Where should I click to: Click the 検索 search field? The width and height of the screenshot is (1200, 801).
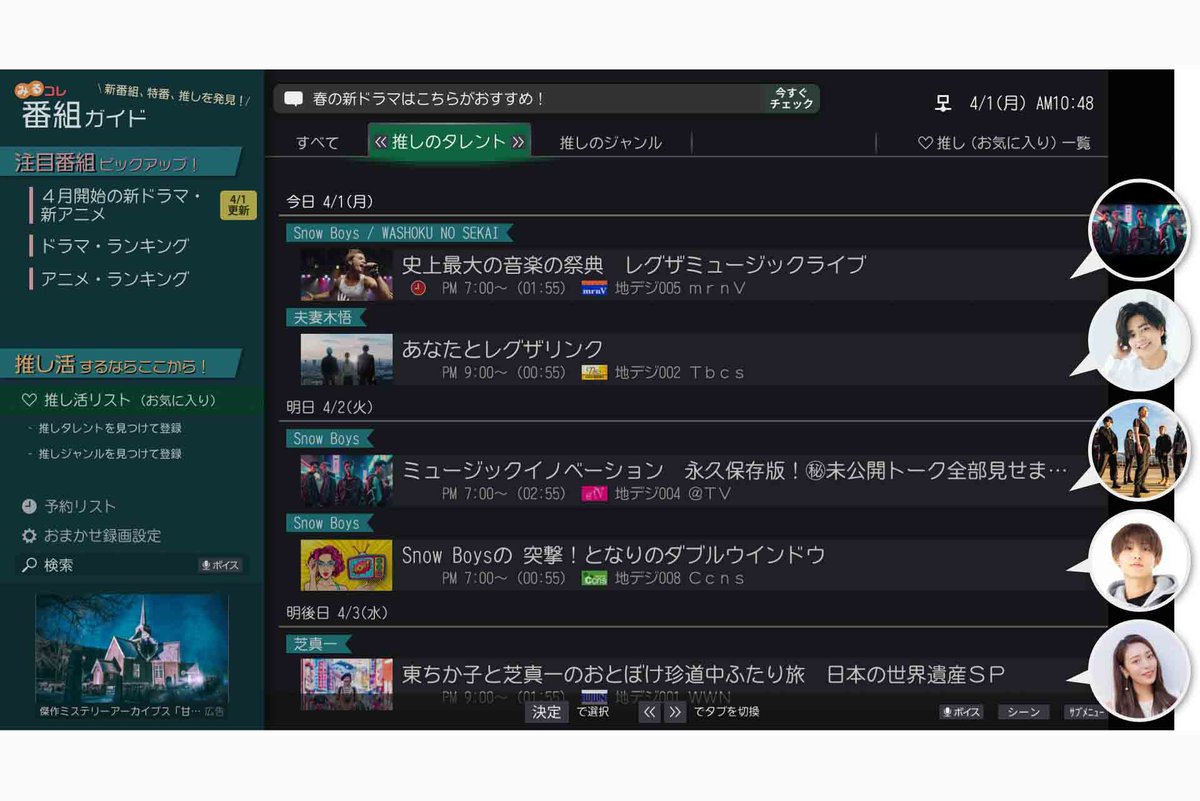pos(132,565)
